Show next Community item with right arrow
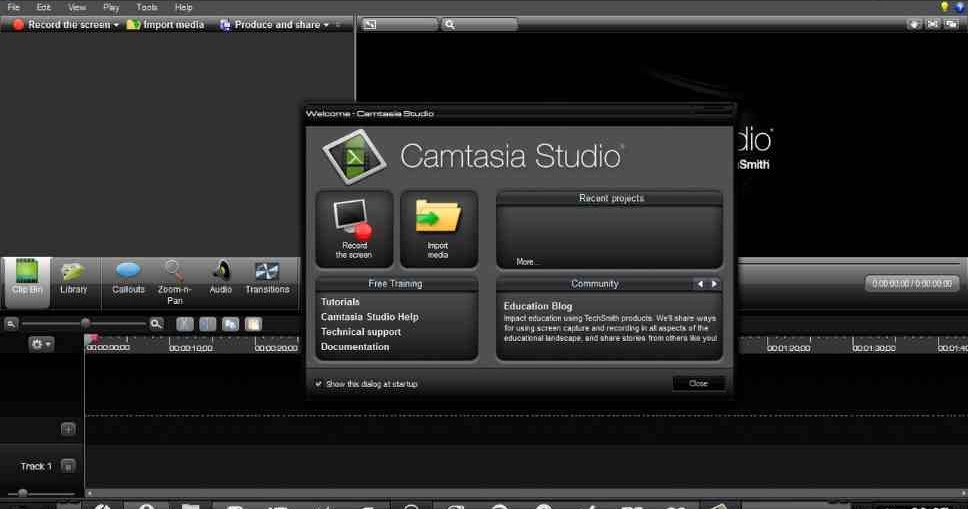This screenshot has width=968, height=509. pos(714,284)
